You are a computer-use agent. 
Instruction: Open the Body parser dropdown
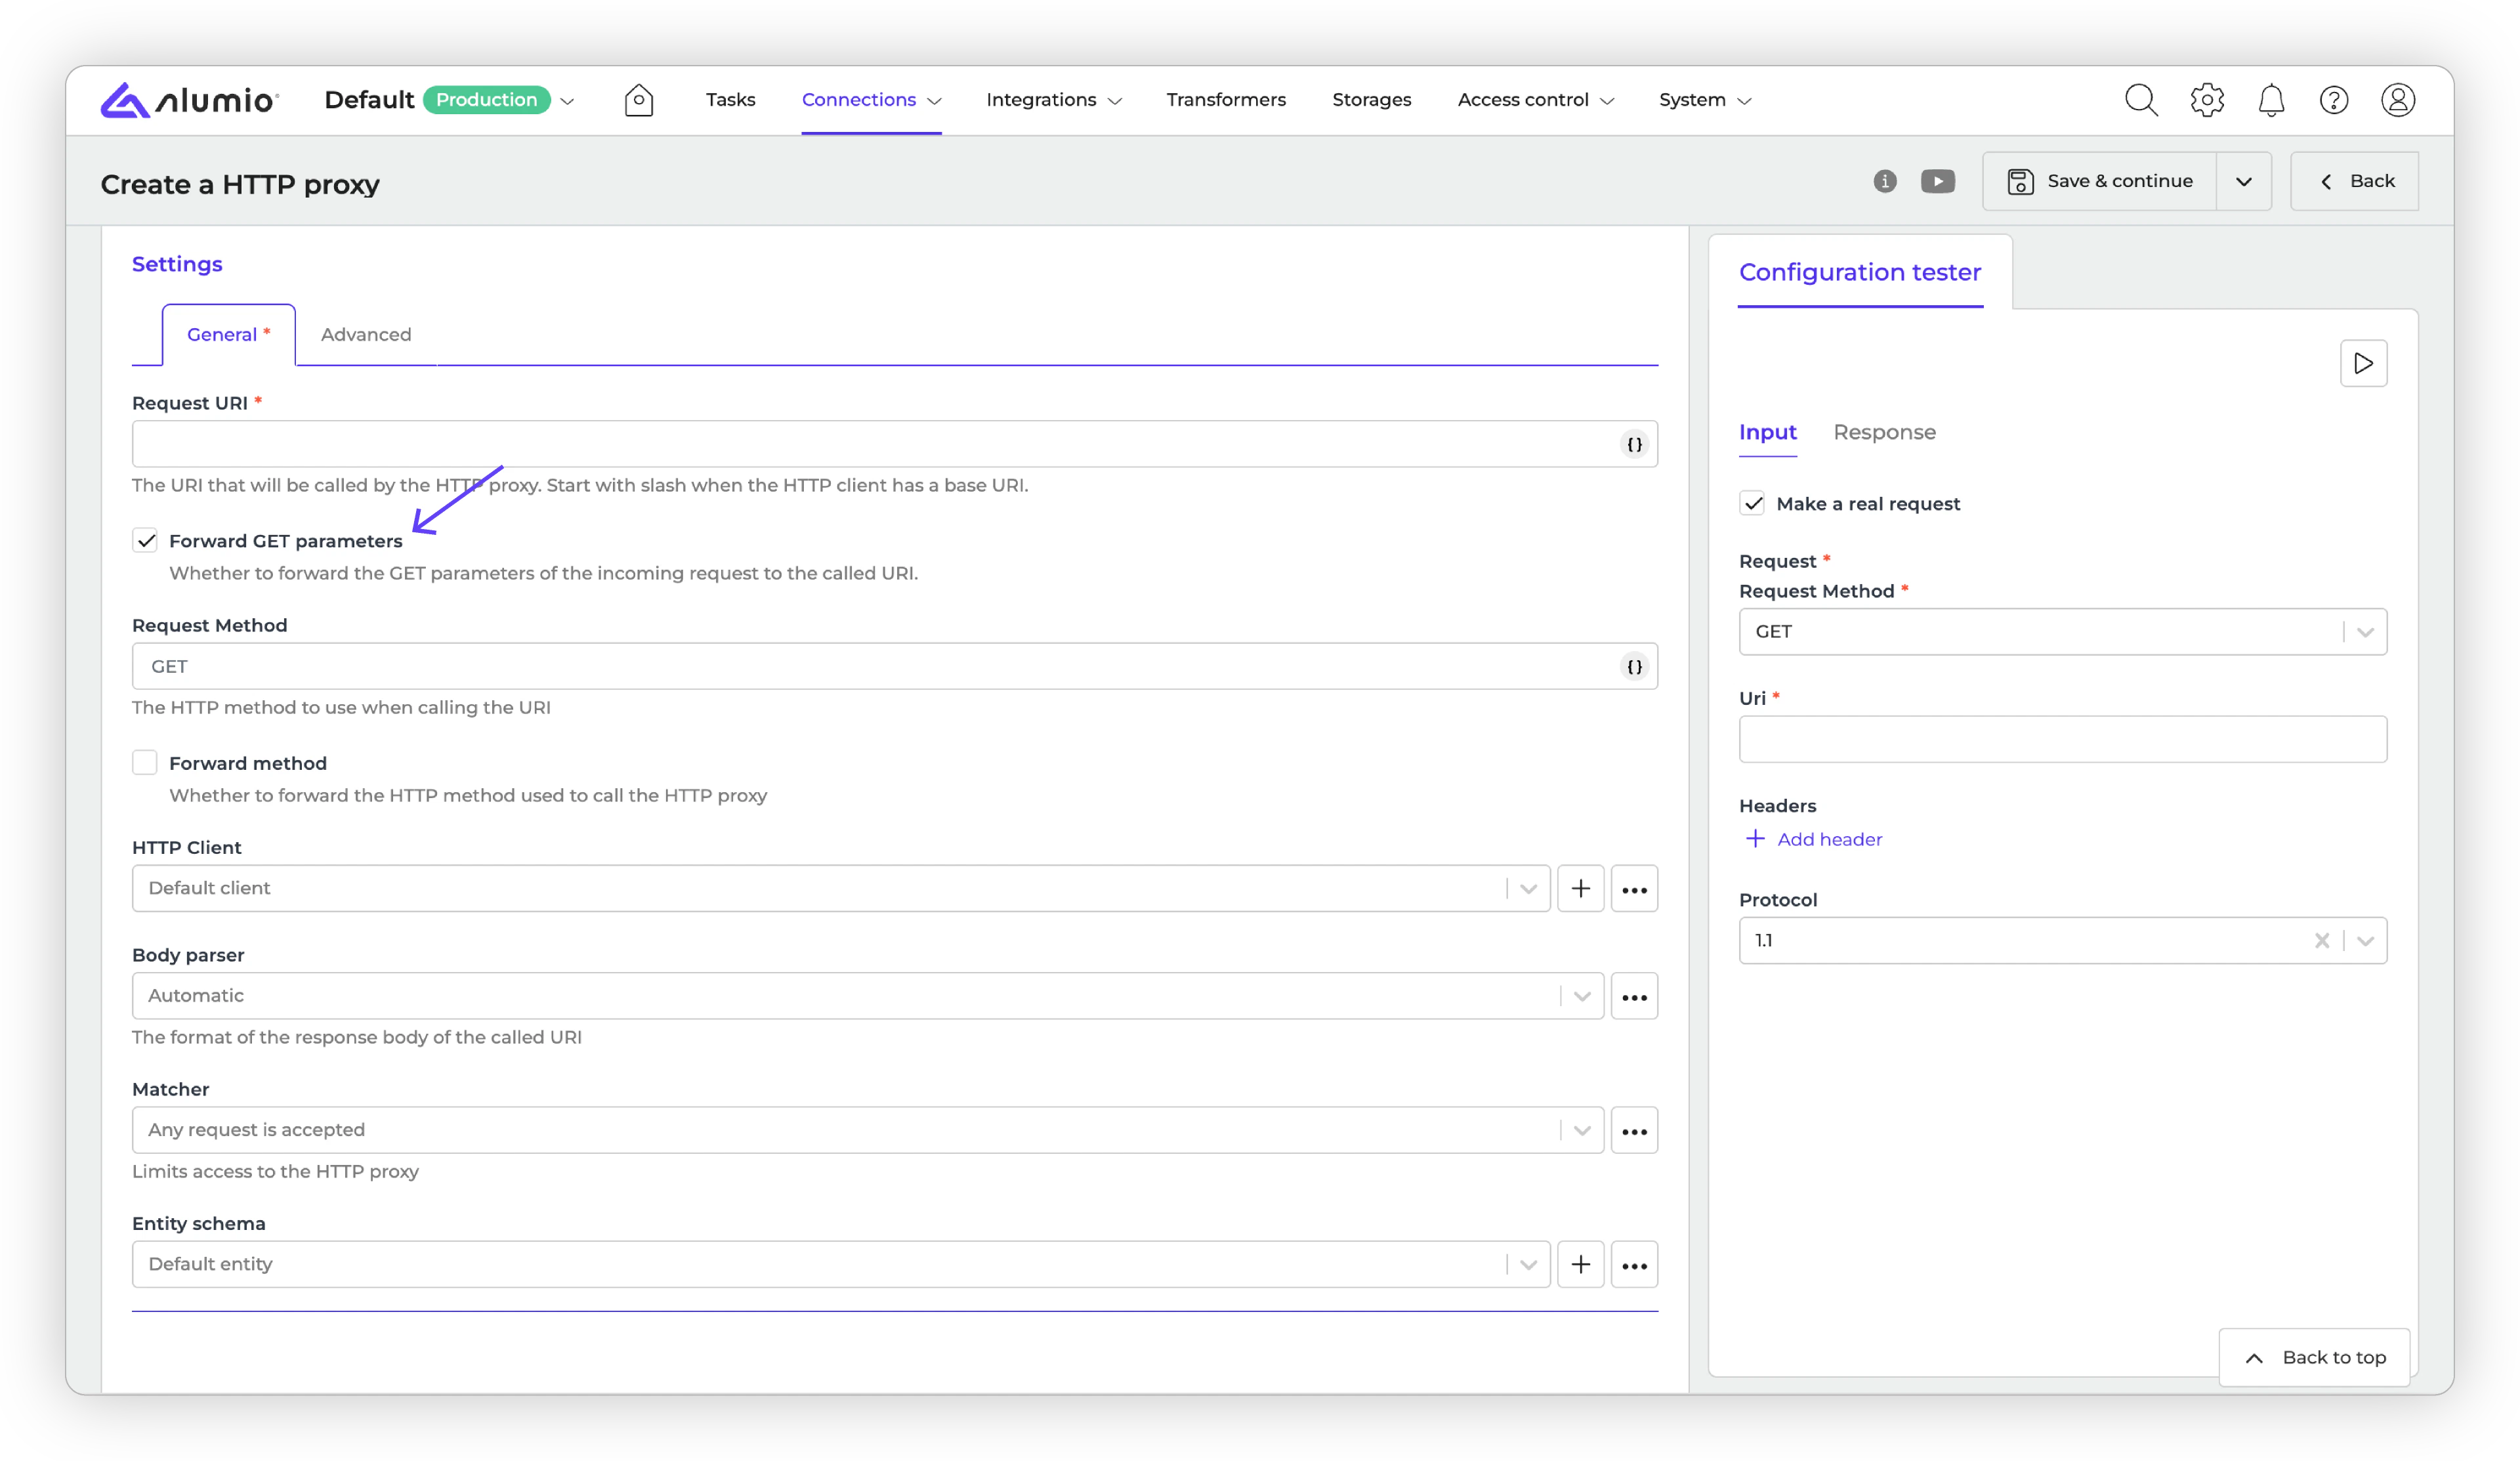pos(868,996)
